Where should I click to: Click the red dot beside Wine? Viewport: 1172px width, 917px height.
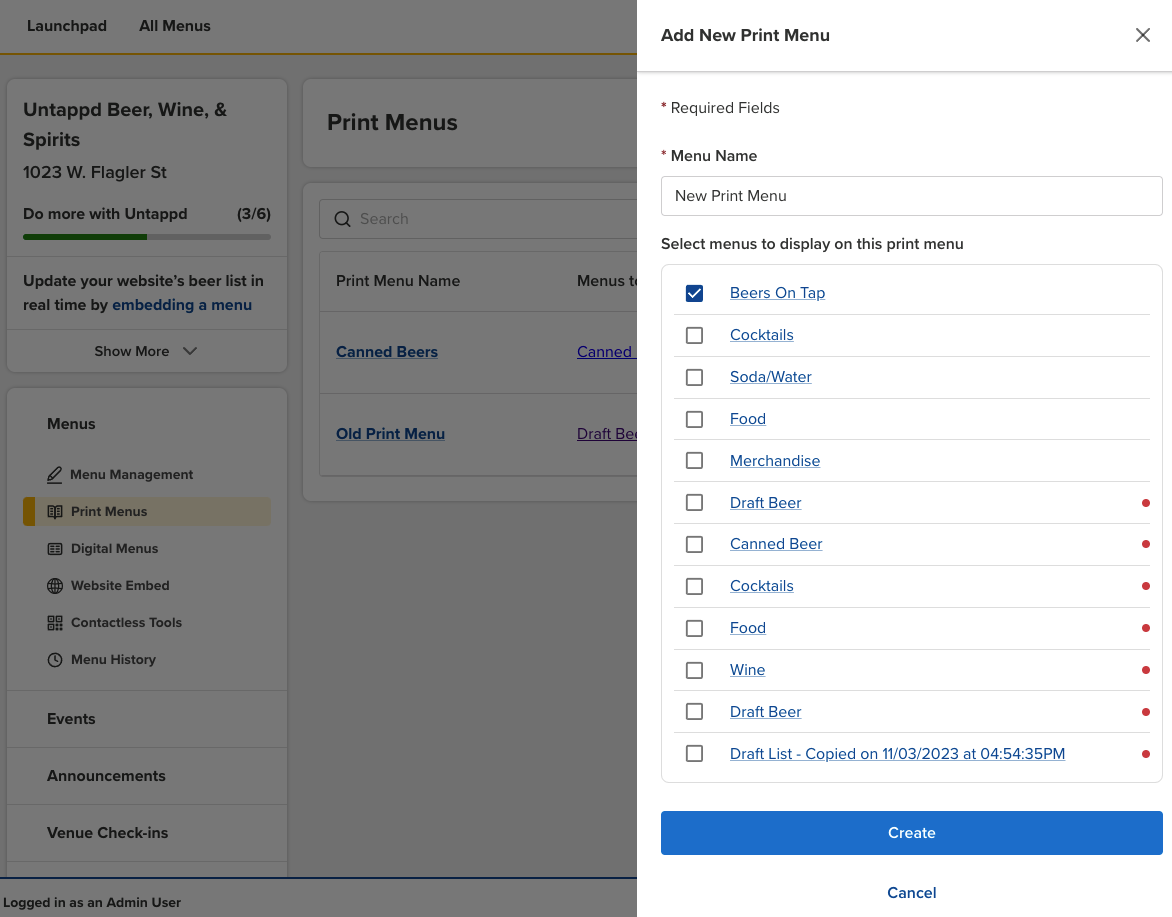click(x=1145, y=670)
